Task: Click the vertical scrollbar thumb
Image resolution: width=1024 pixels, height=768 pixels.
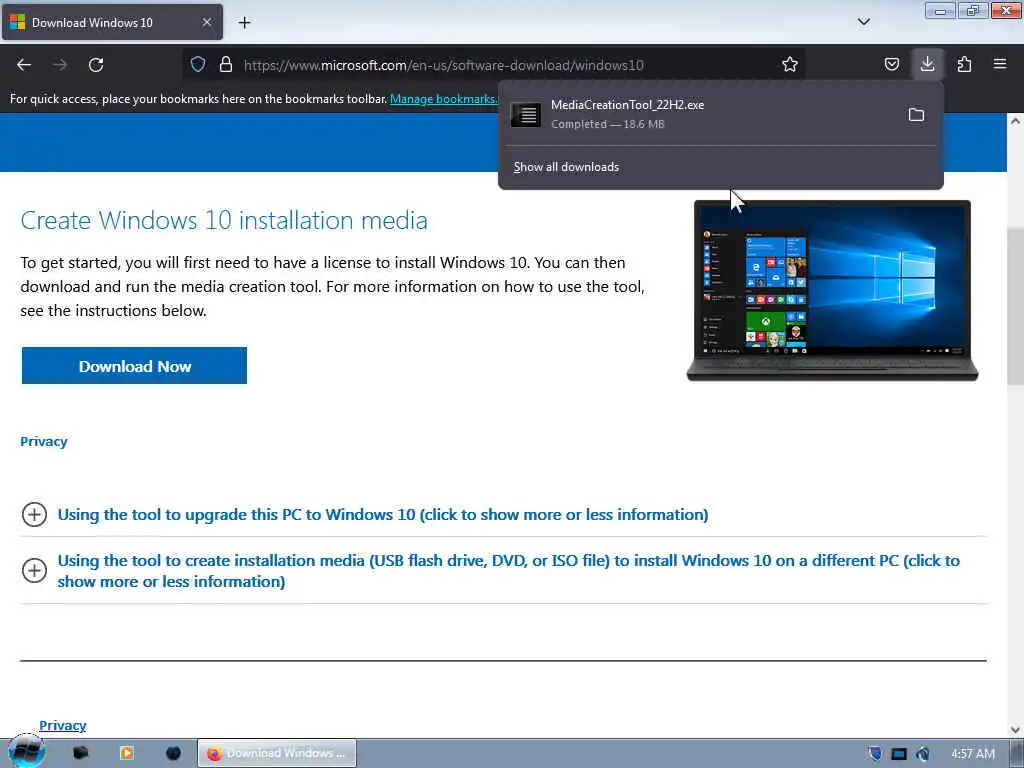Action: tap(1015, 307)
